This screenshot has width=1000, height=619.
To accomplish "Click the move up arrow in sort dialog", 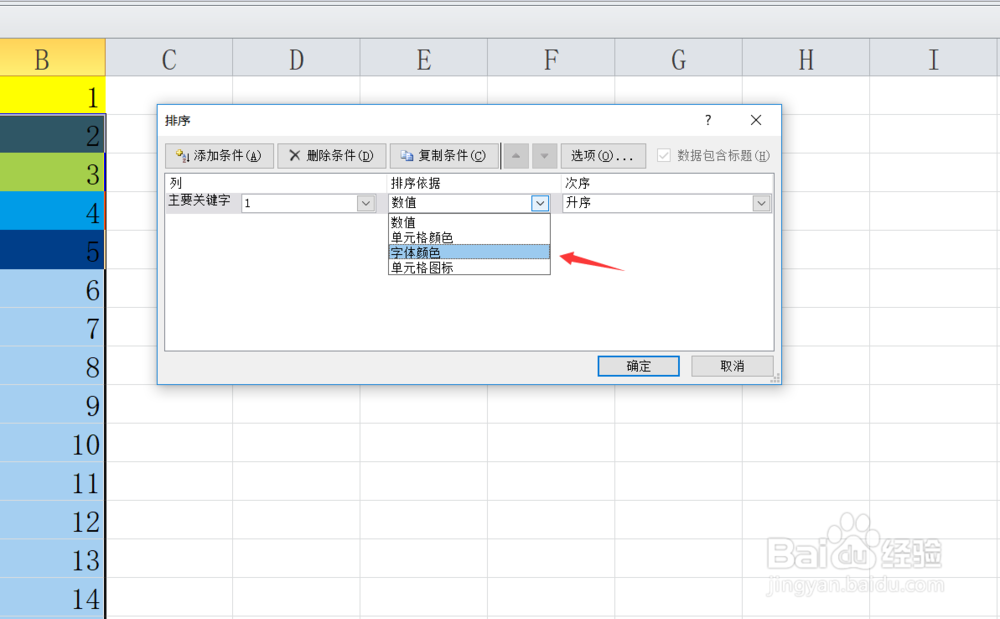I will click(x=516, y=156).
